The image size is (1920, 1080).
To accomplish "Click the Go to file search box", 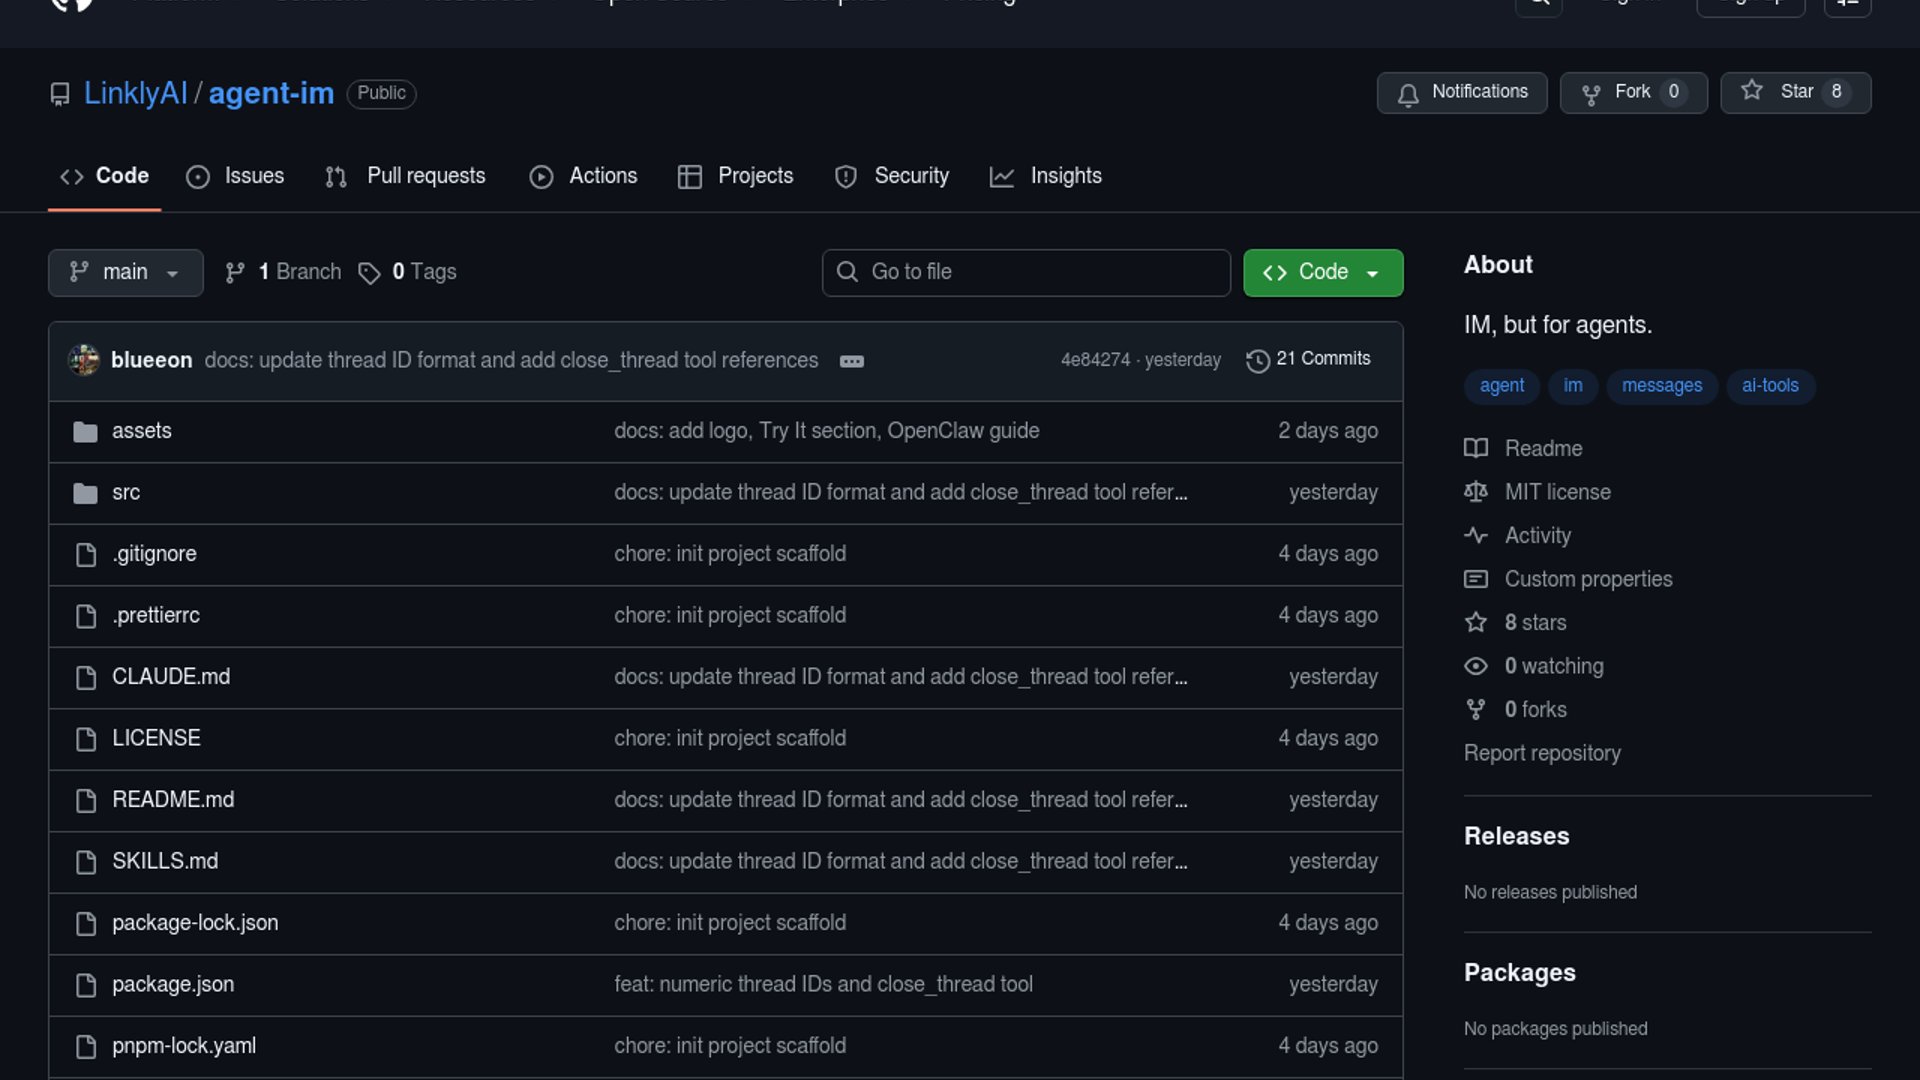I will point(1026,272).
